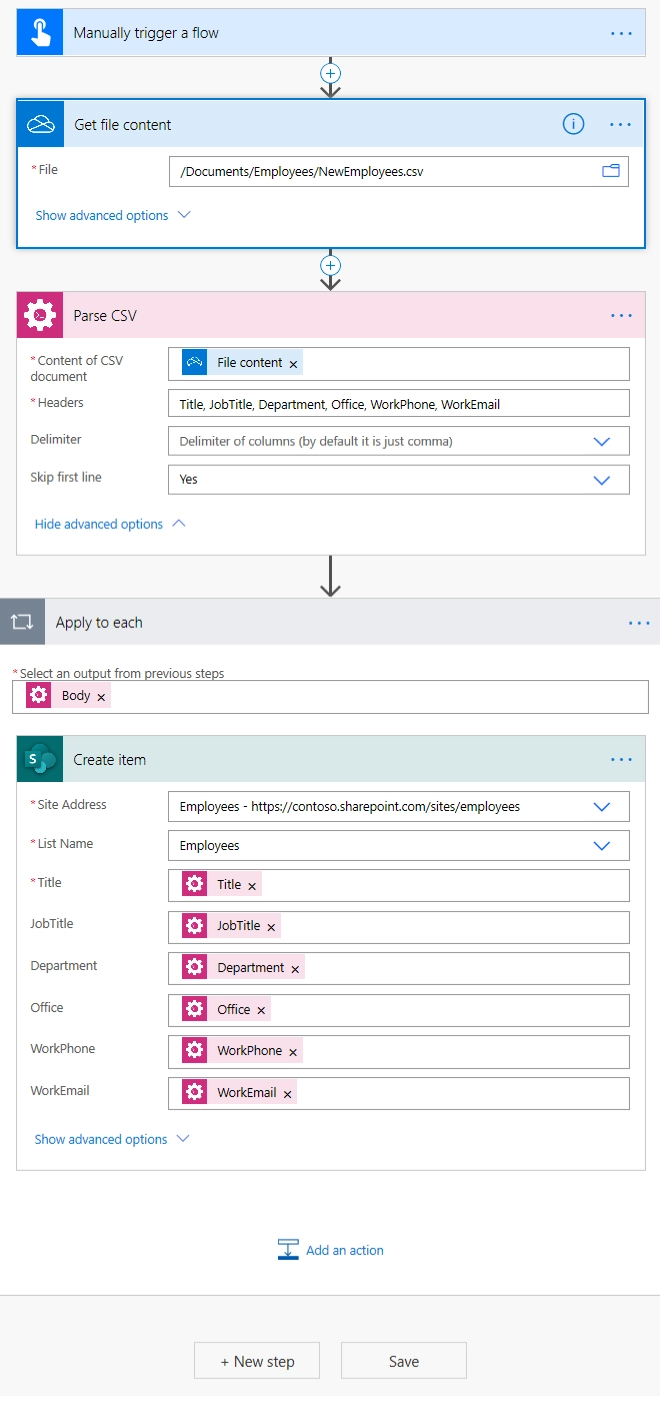Click the JobTitle token

[231, 926]
